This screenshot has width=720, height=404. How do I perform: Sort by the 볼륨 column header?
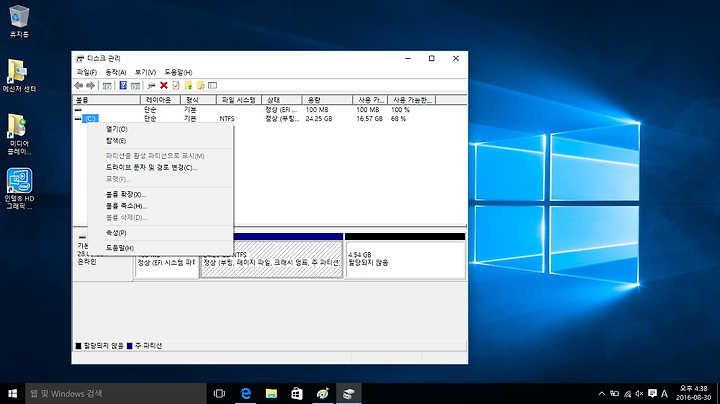107,100
